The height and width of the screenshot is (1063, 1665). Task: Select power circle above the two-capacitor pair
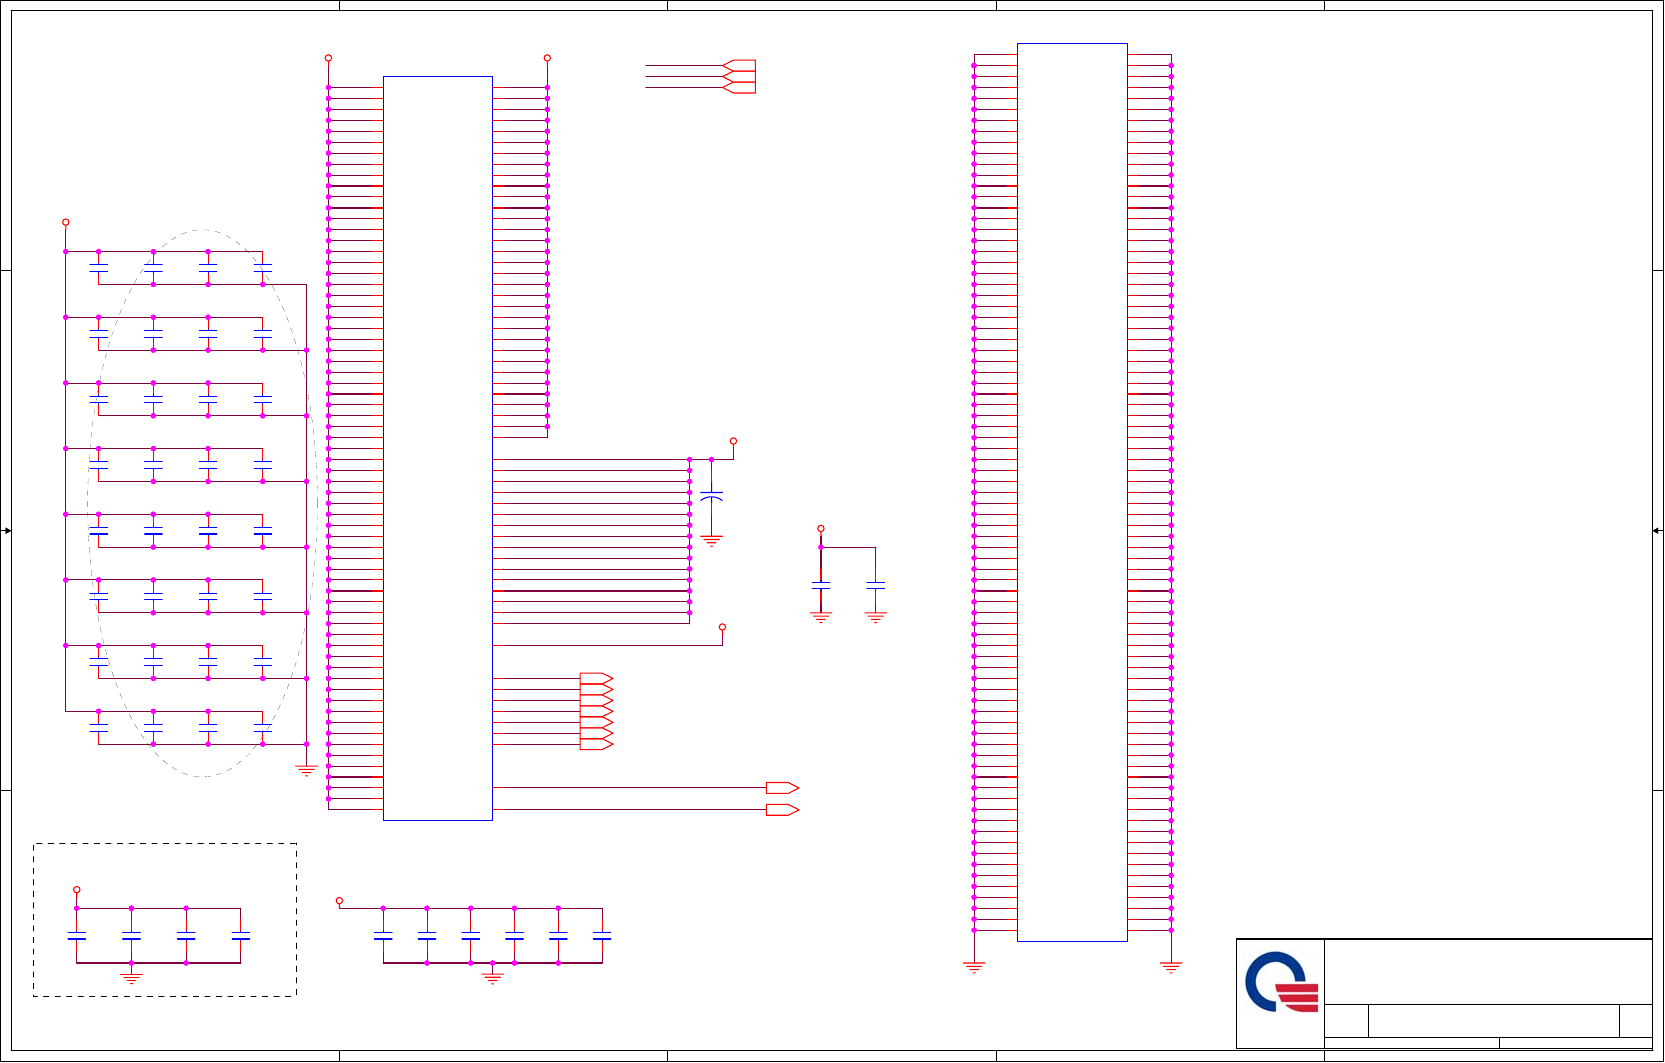coord(821,528)
